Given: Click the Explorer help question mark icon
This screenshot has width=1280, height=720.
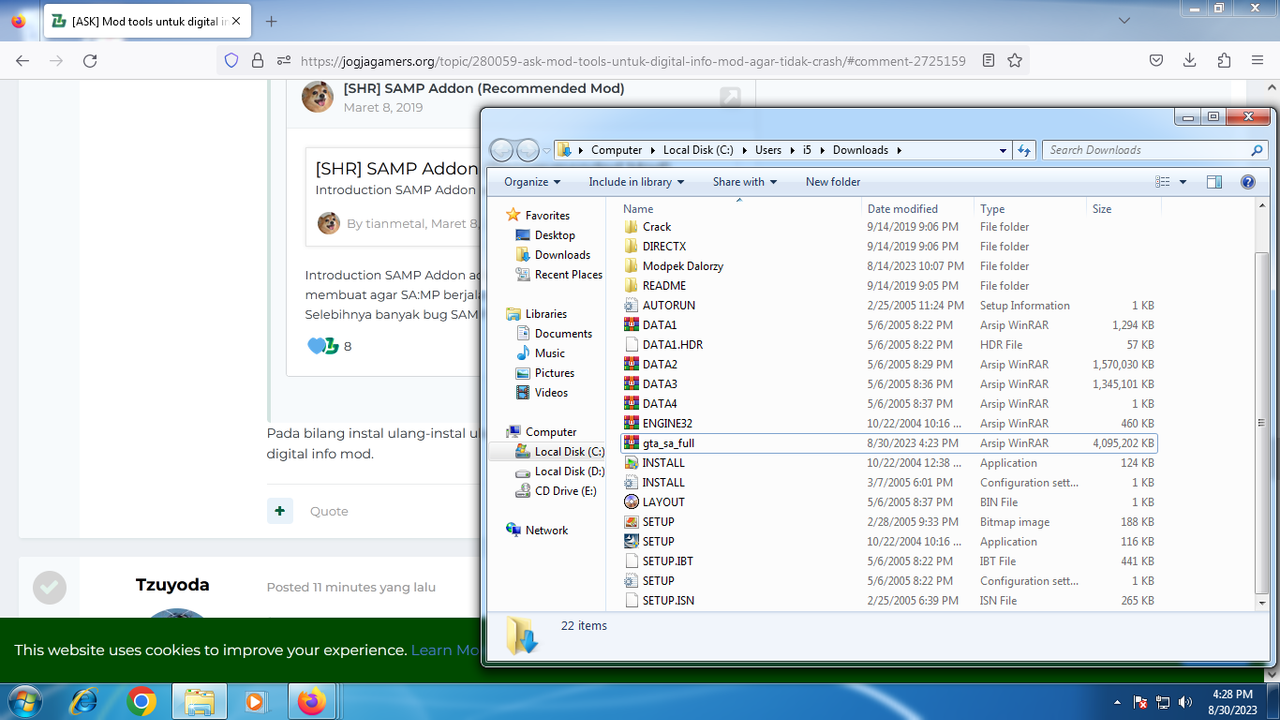Looking at the screenshot, I should 1248,182.
